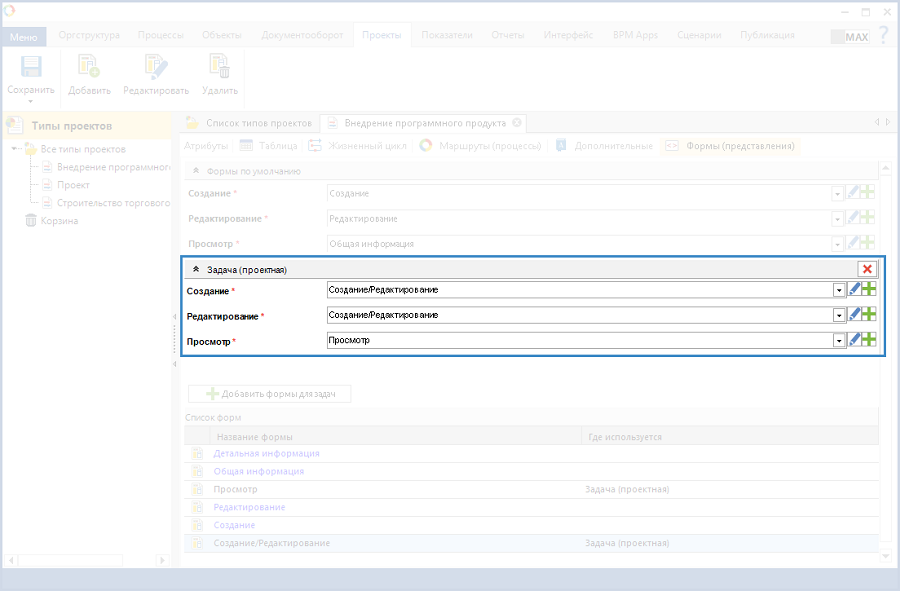Click pencil icon for task Редактирование form
This screenshot has height=591, width=900.
click(x=853, y=315)
